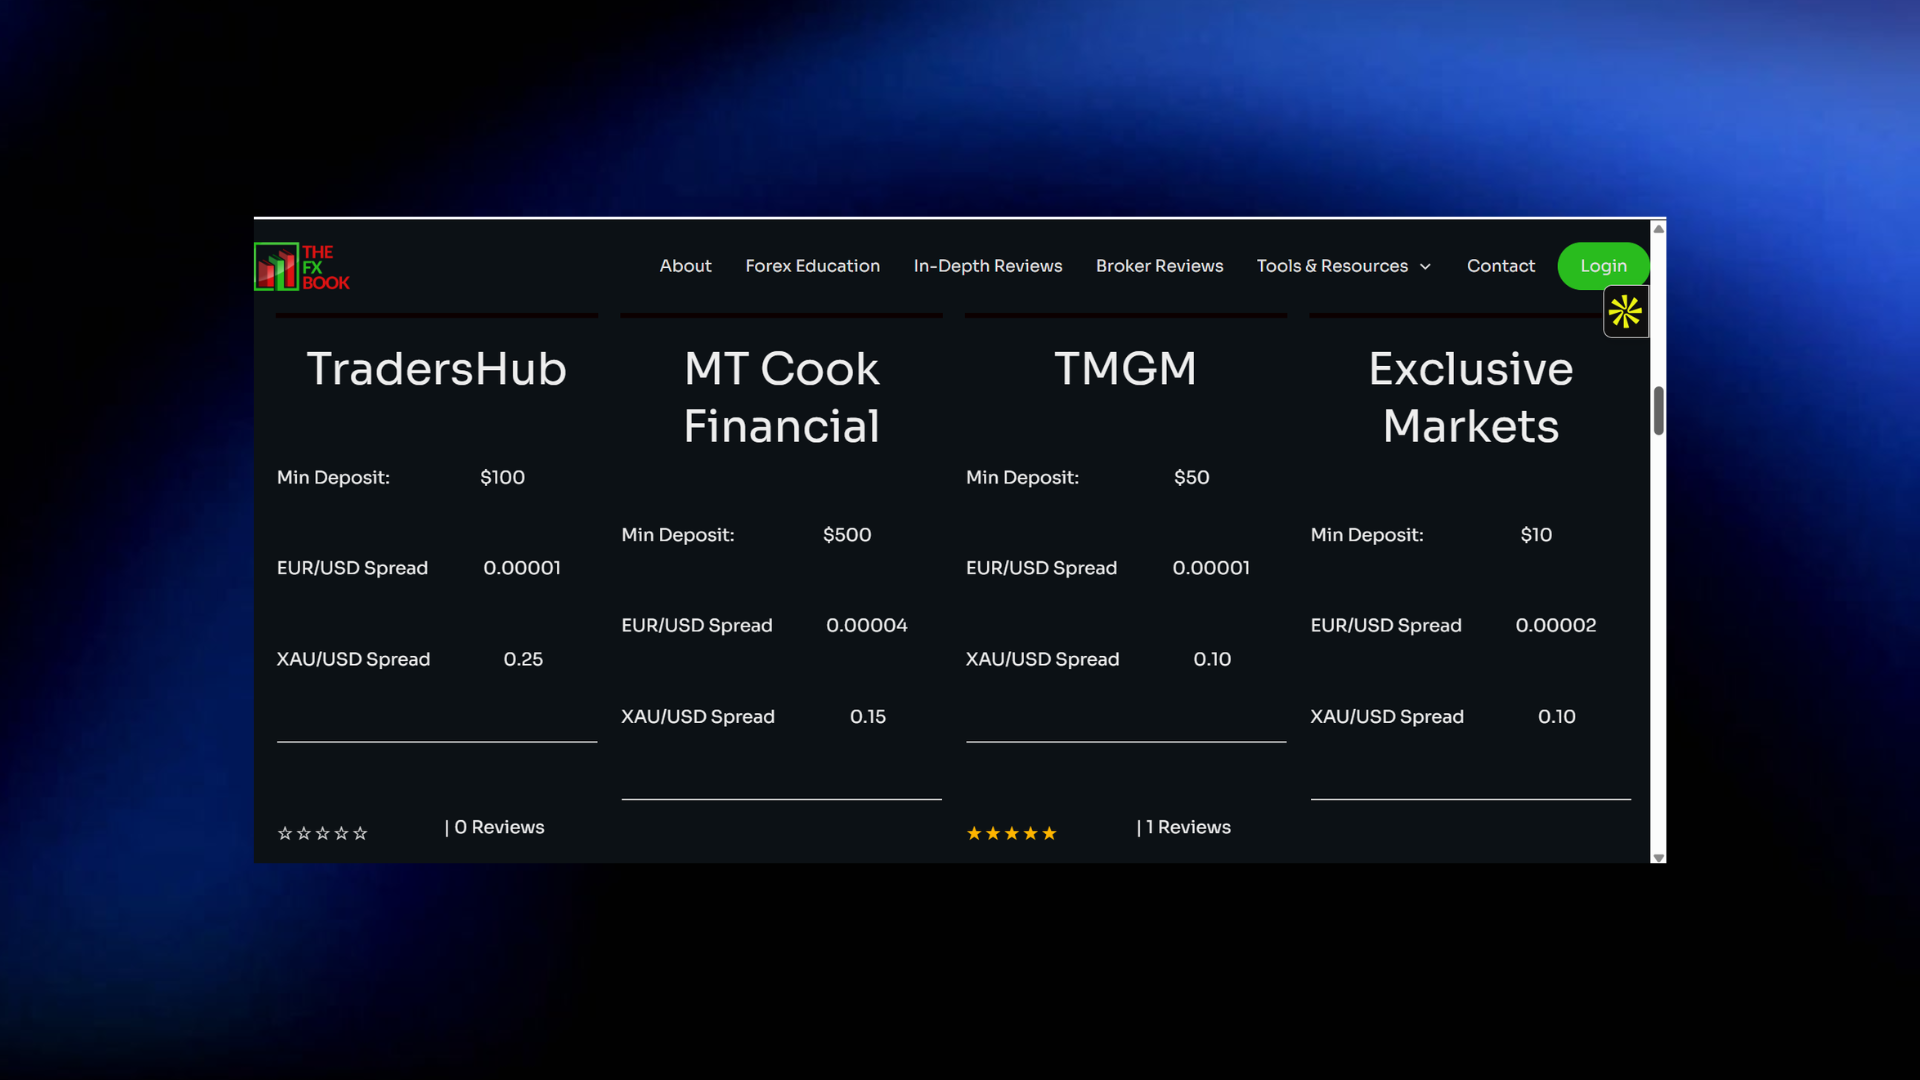Open In-Depth Reviews menu item
Screen dimensions: 1920x1080
point(988,266)
